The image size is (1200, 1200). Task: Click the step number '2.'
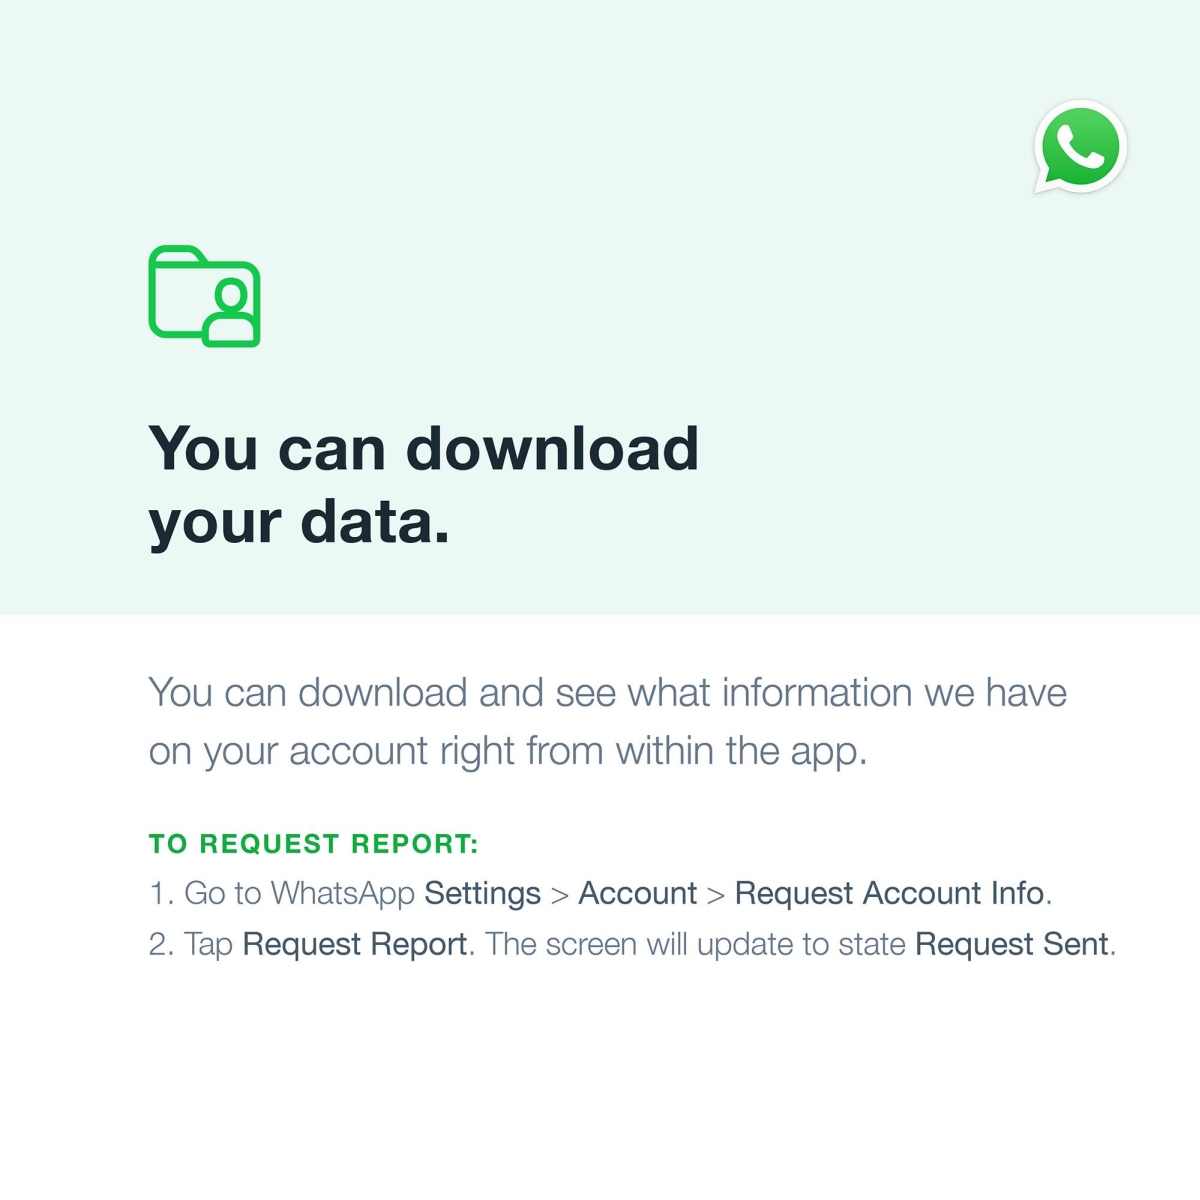tap(162, 944)
